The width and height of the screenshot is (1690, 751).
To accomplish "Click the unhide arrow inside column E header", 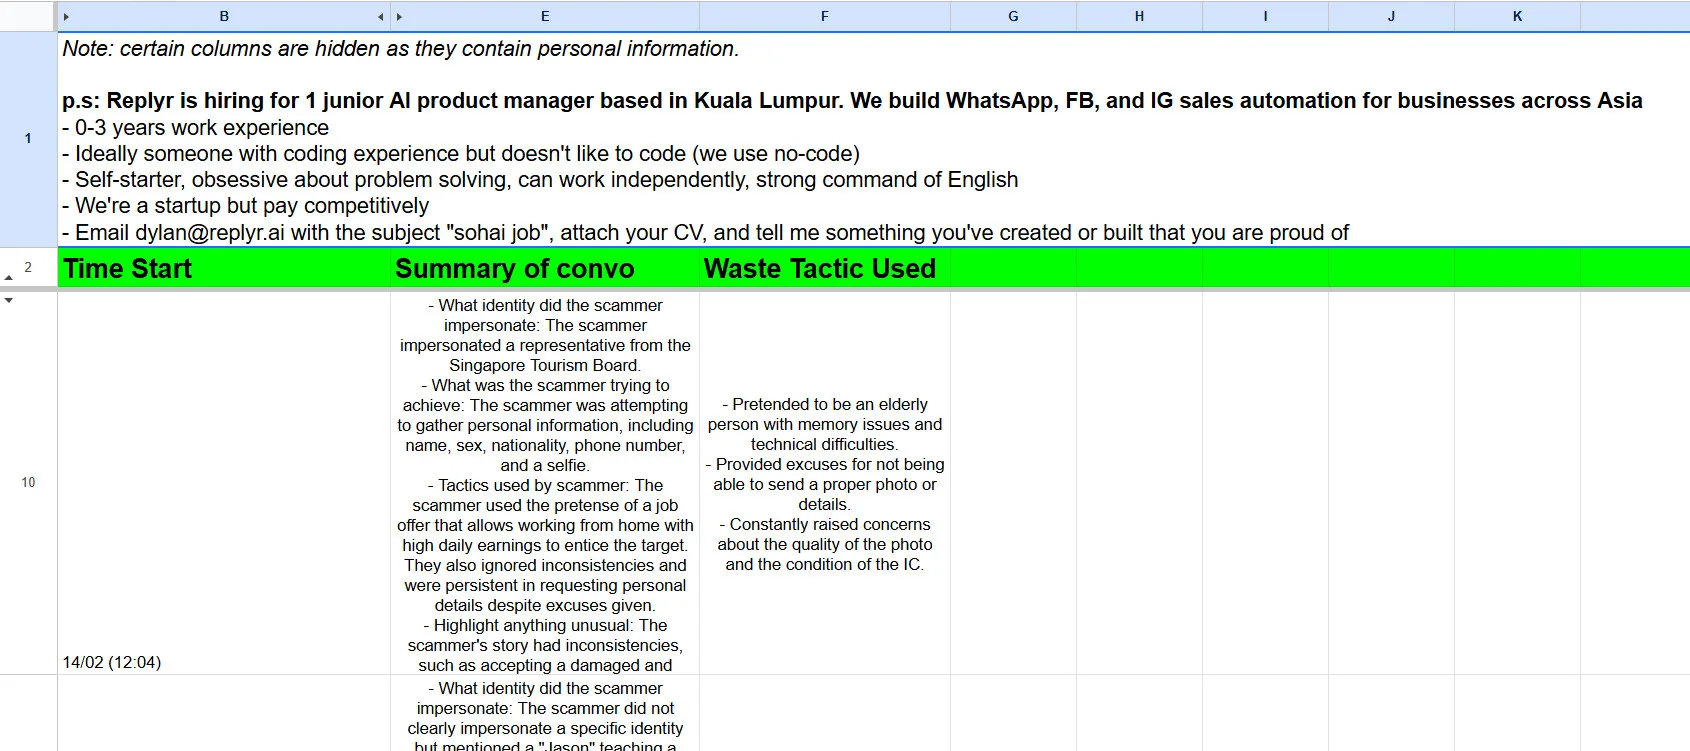I will [x=400, y=17].
